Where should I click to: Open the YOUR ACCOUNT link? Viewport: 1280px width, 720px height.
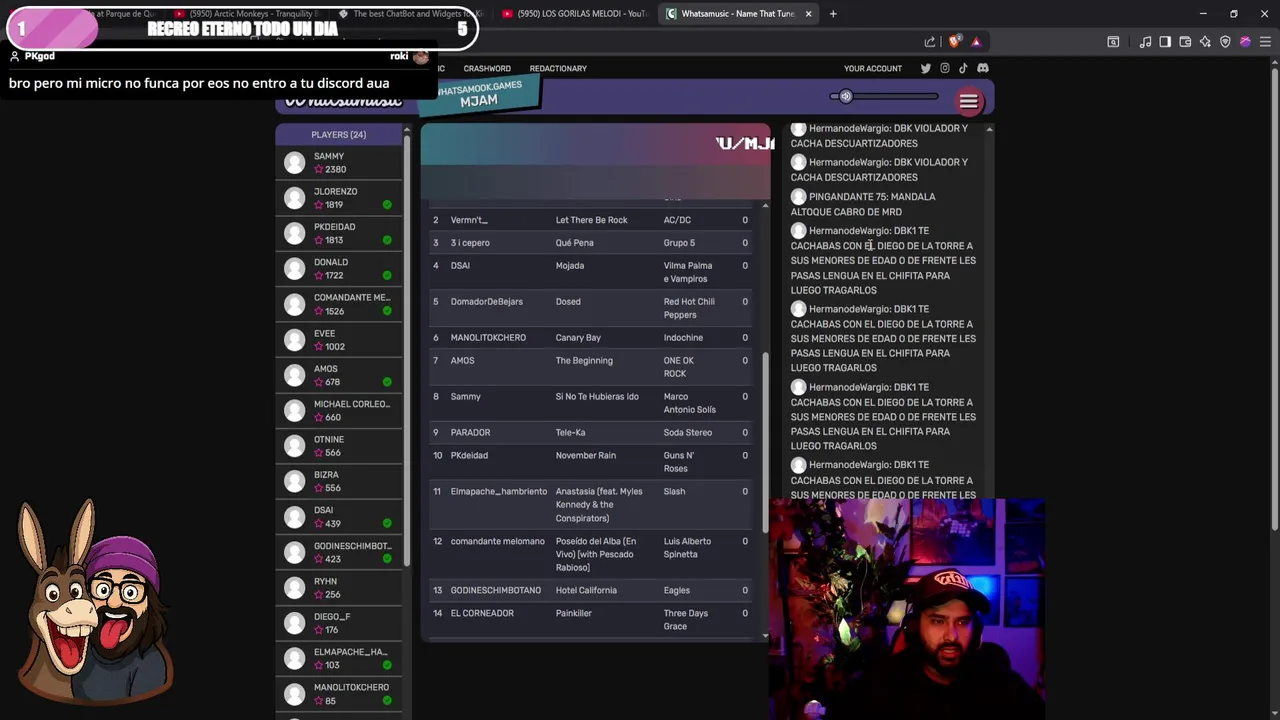coord(873,68)
